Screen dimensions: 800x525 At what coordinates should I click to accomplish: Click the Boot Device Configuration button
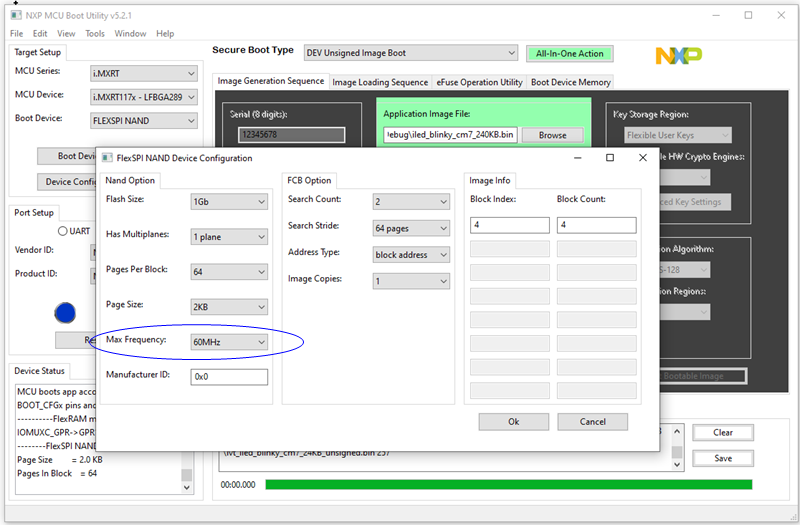click(67, 156)
